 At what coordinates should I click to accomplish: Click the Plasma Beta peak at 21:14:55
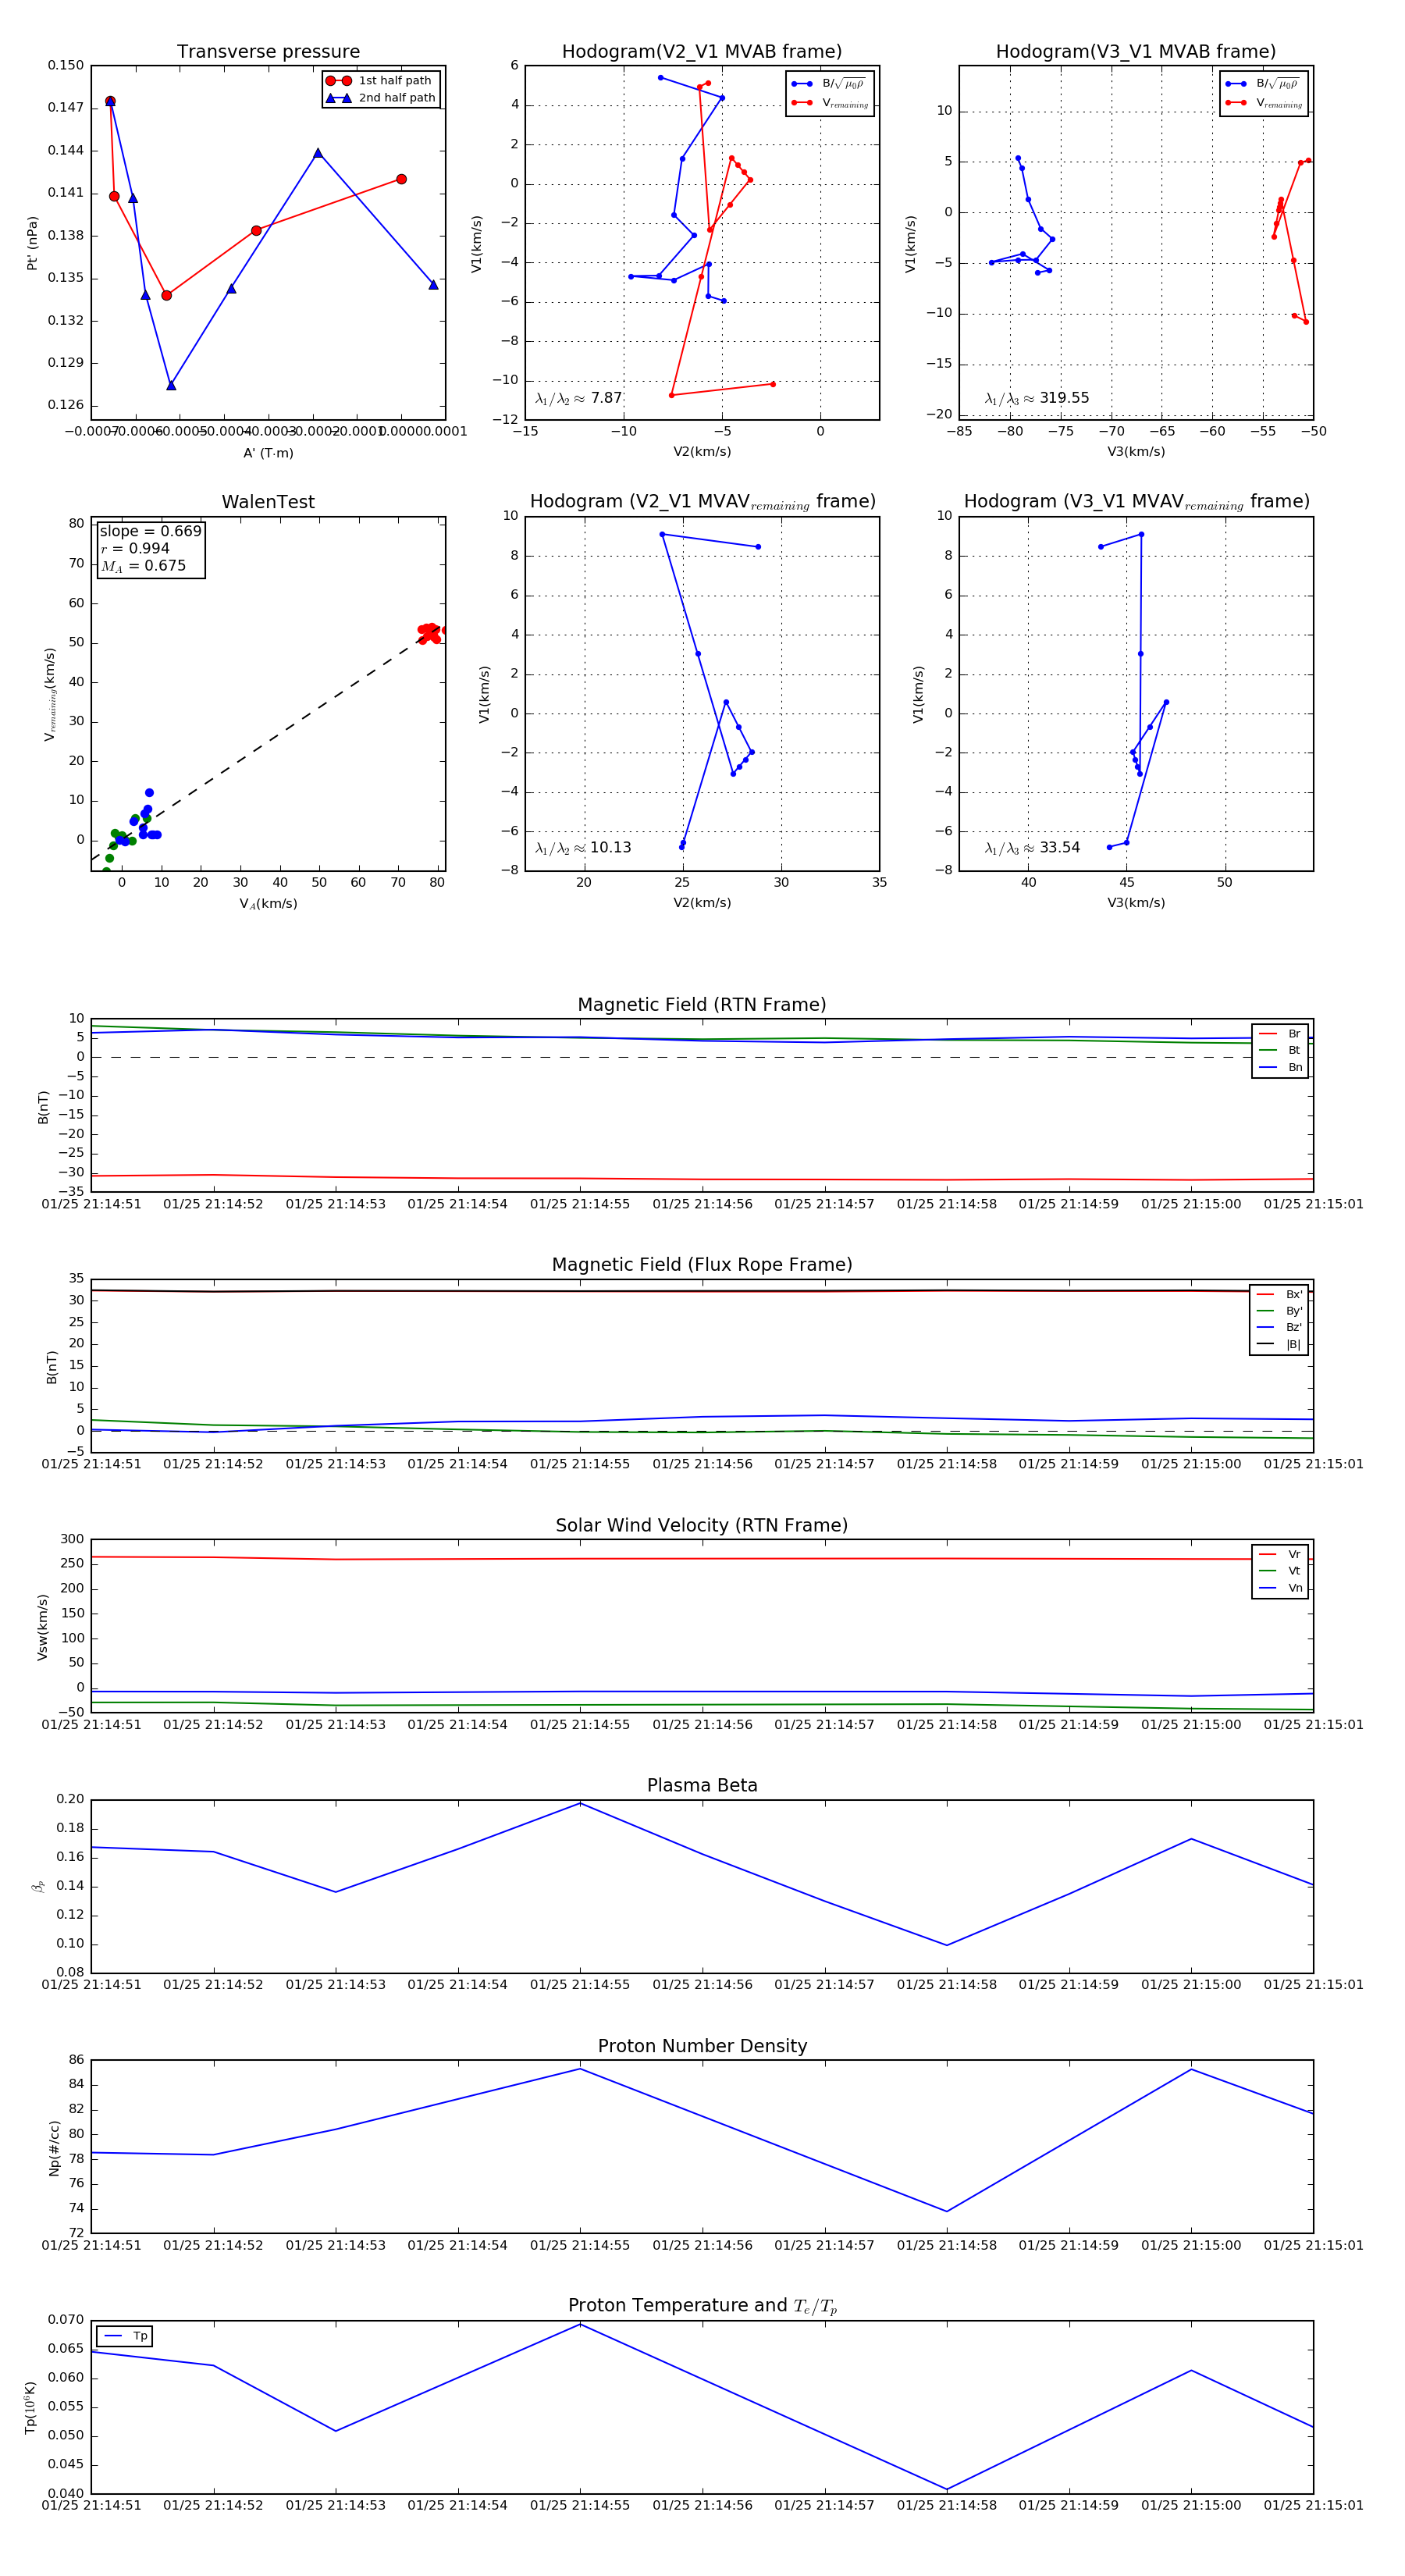click(x=580, y=1803)
